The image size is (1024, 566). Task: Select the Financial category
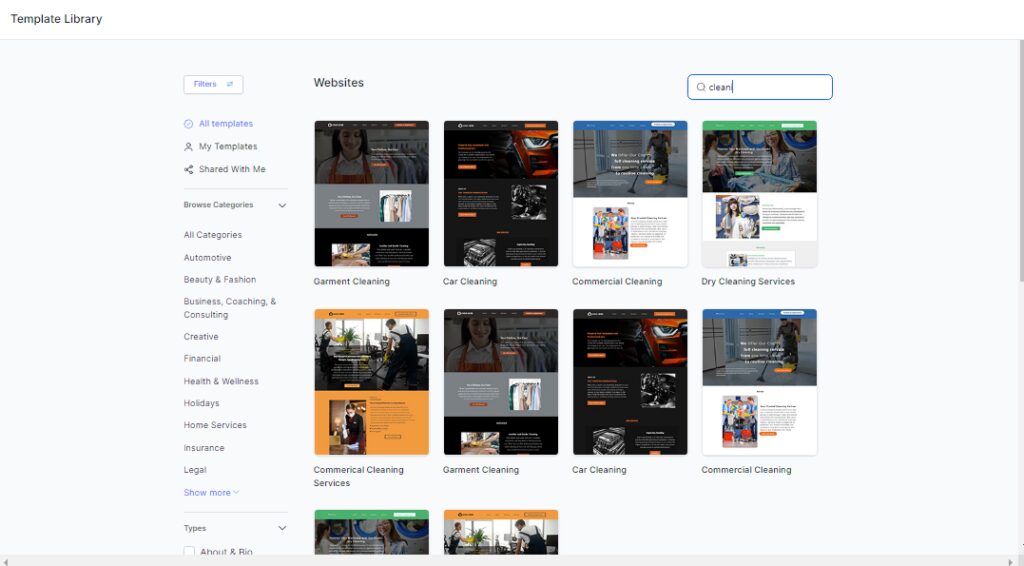pos(202,359)
